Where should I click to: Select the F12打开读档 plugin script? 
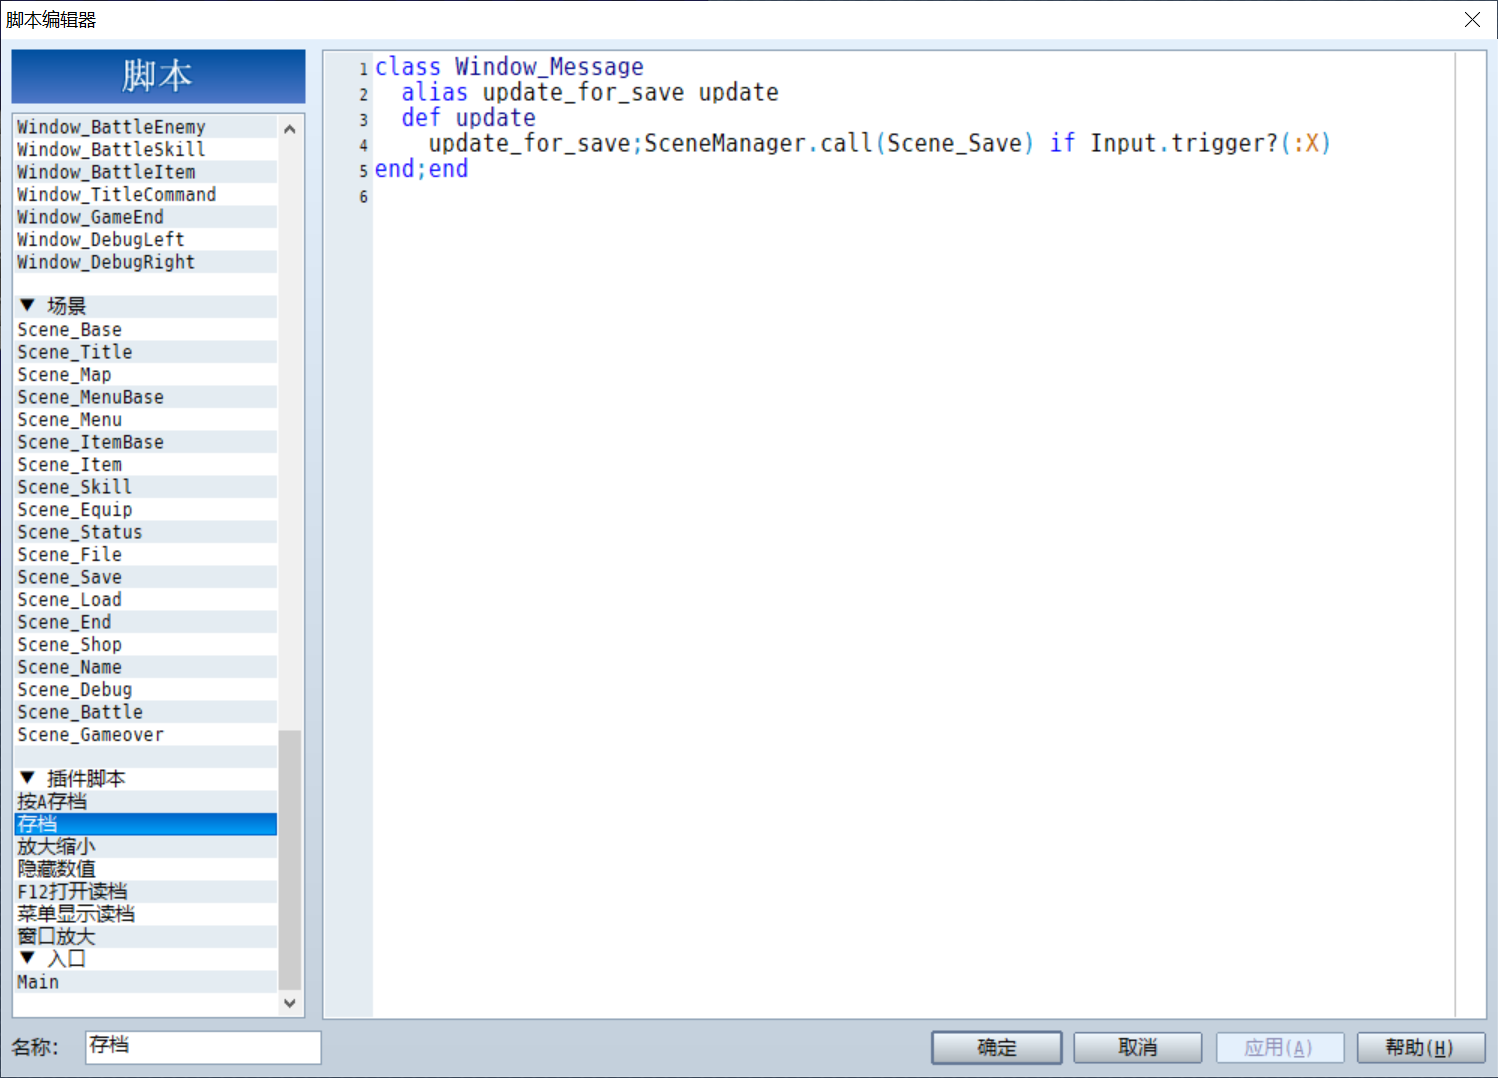click(x=146, y=892)
